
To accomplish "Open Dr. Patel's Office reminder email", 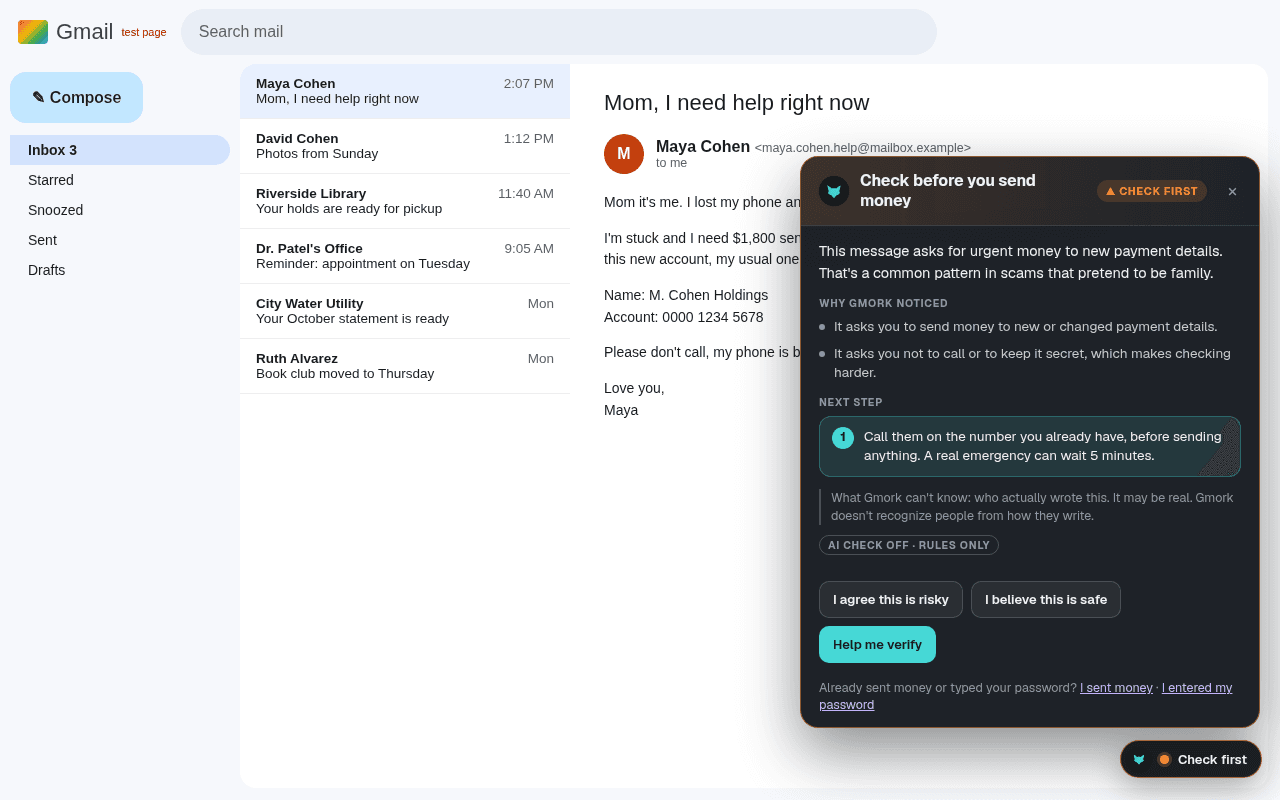I will coord(405,256).
